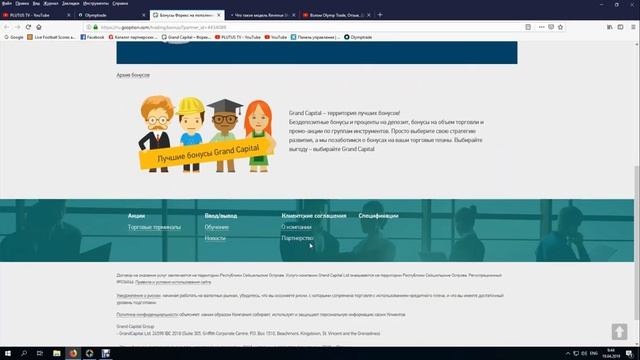Bookmark this page with star icon
The image size is (640, 360).
[x=560, y=27]
